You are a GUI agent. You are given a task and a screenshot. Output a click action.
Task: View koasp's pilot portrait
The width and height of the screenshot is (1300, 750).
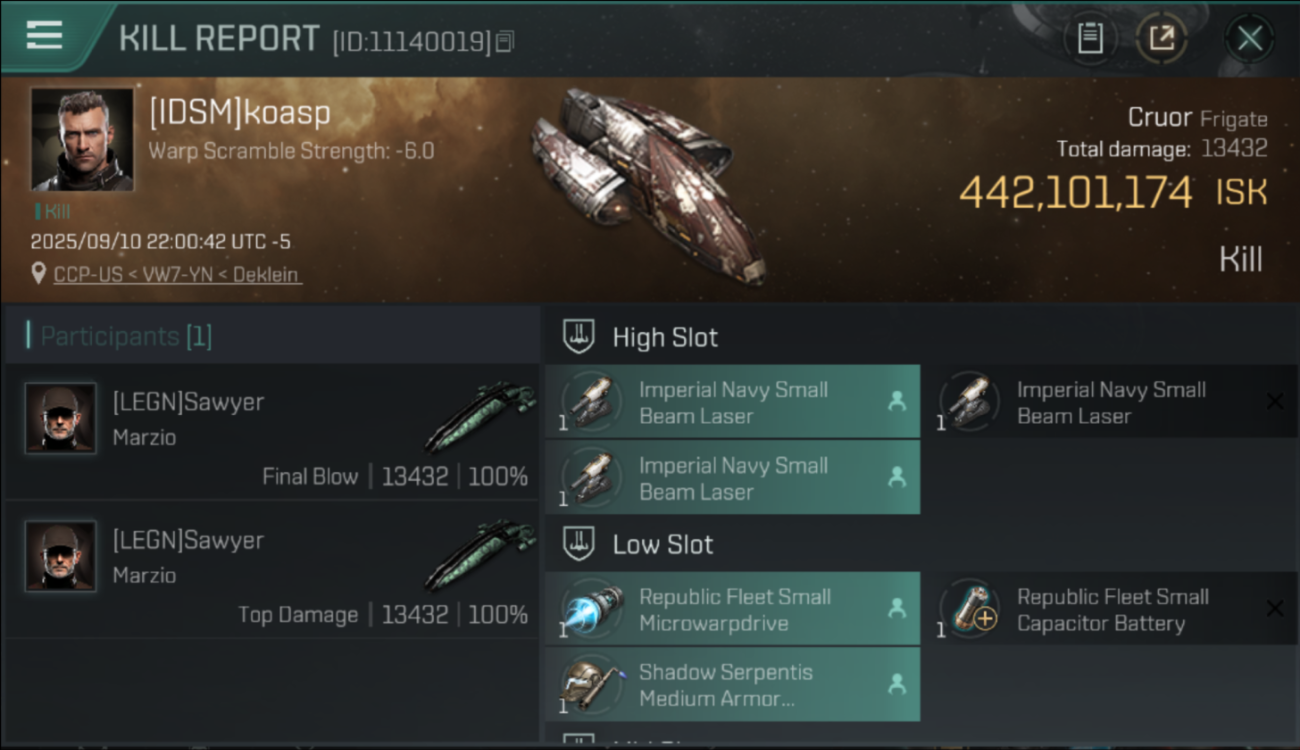click(82, 139)
